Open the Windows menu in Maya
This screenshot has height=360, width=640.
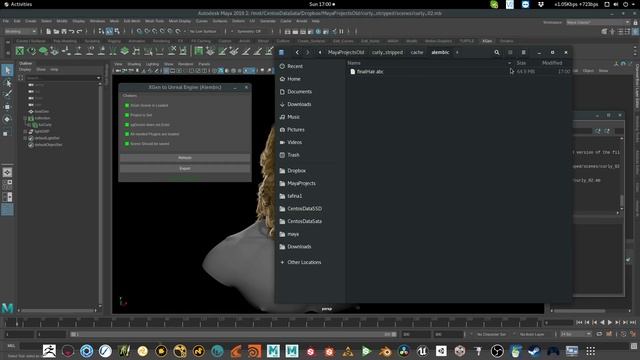pyautogui.click(x=97, y=21)
